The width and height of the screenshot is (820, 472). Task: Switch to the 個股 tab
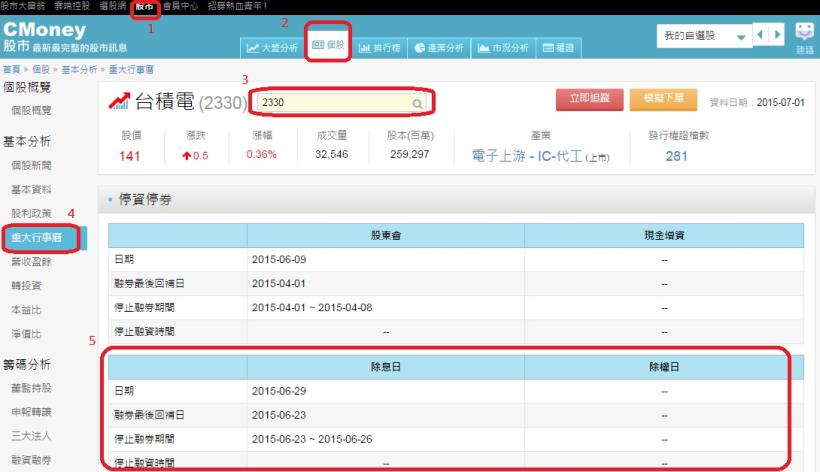328,45
